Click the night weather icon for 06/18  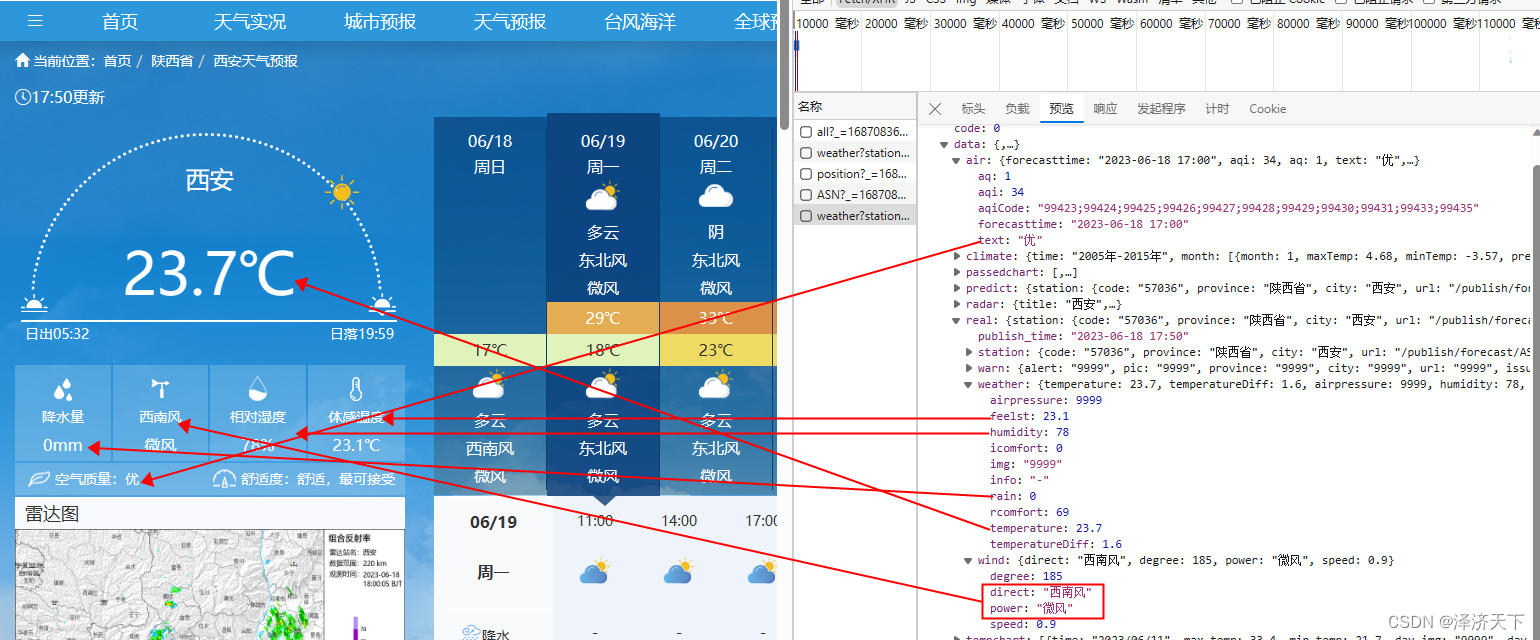[x=489, y=386]
